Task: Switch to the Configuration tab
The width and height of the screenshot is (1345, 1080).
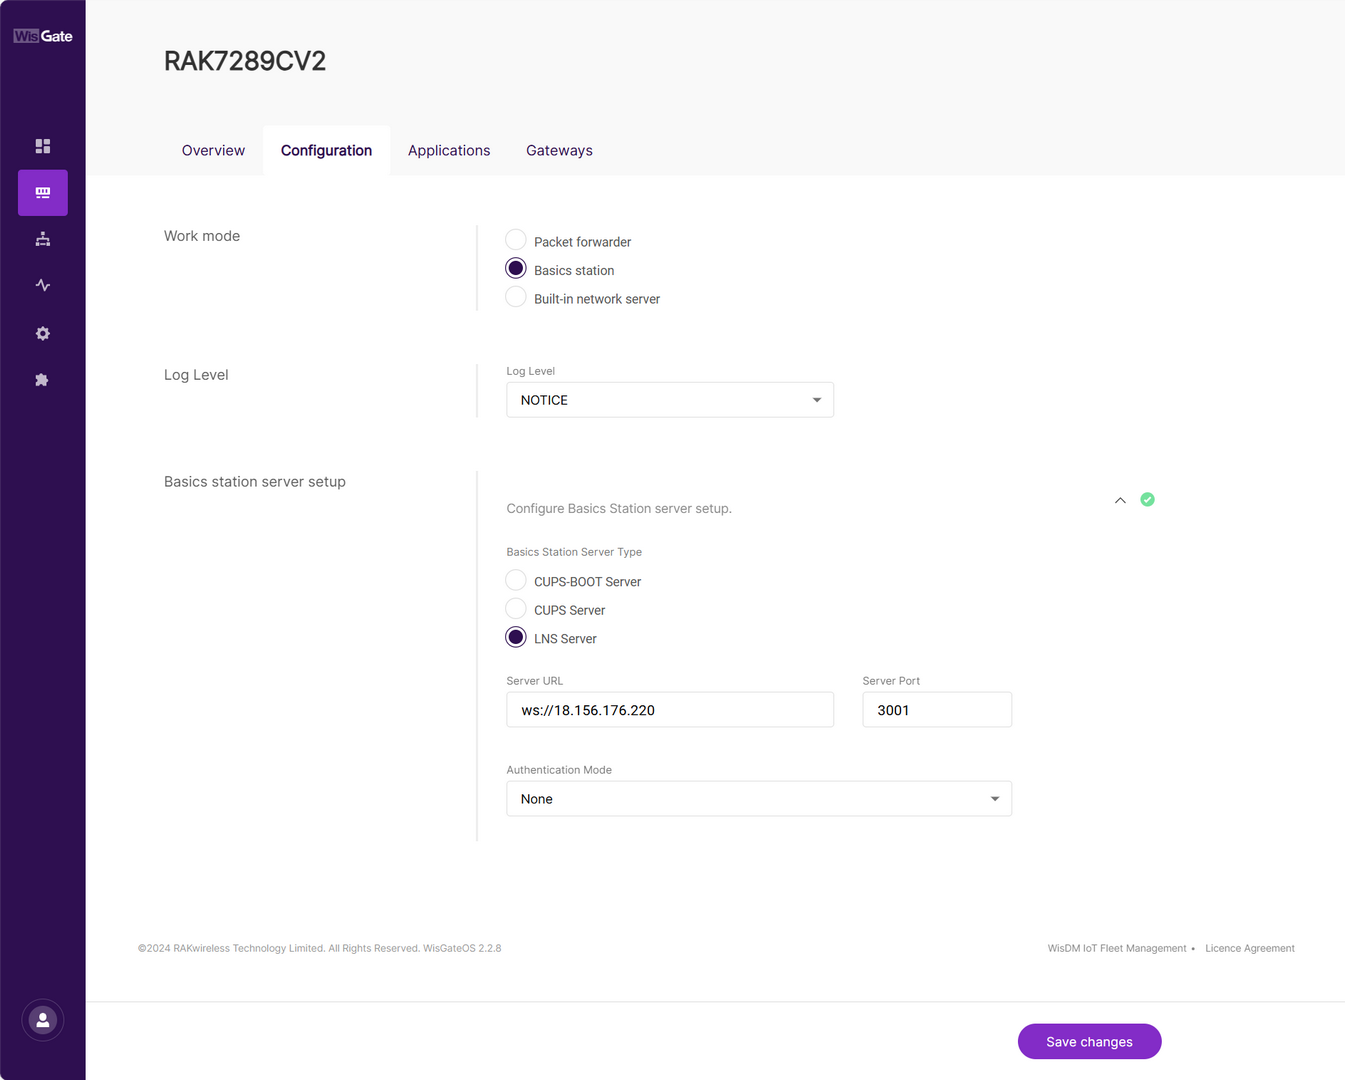Action: [326, 150]
